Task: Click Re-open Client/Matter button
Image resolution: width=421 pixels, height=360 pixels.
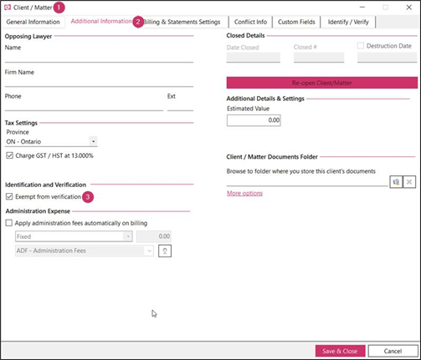Action: [322, 83]
